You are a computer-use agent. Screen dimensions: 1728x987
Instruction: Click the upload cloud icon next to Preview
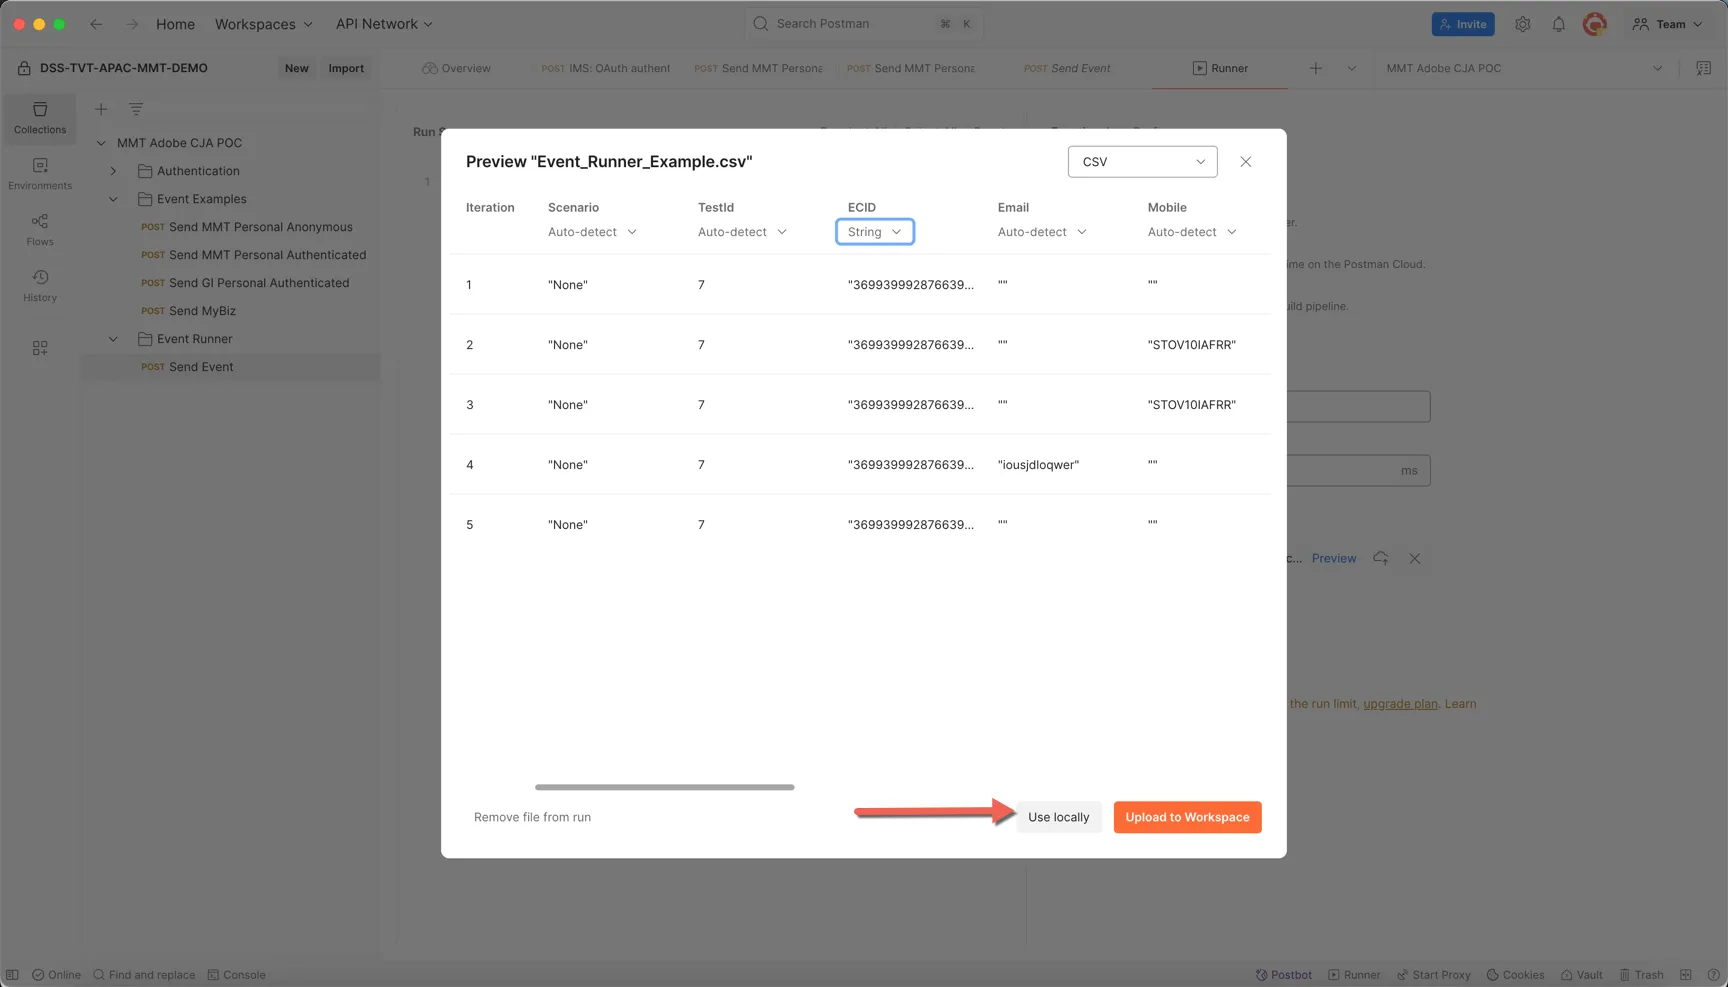pyautogui.click(x=1380, y=558)
